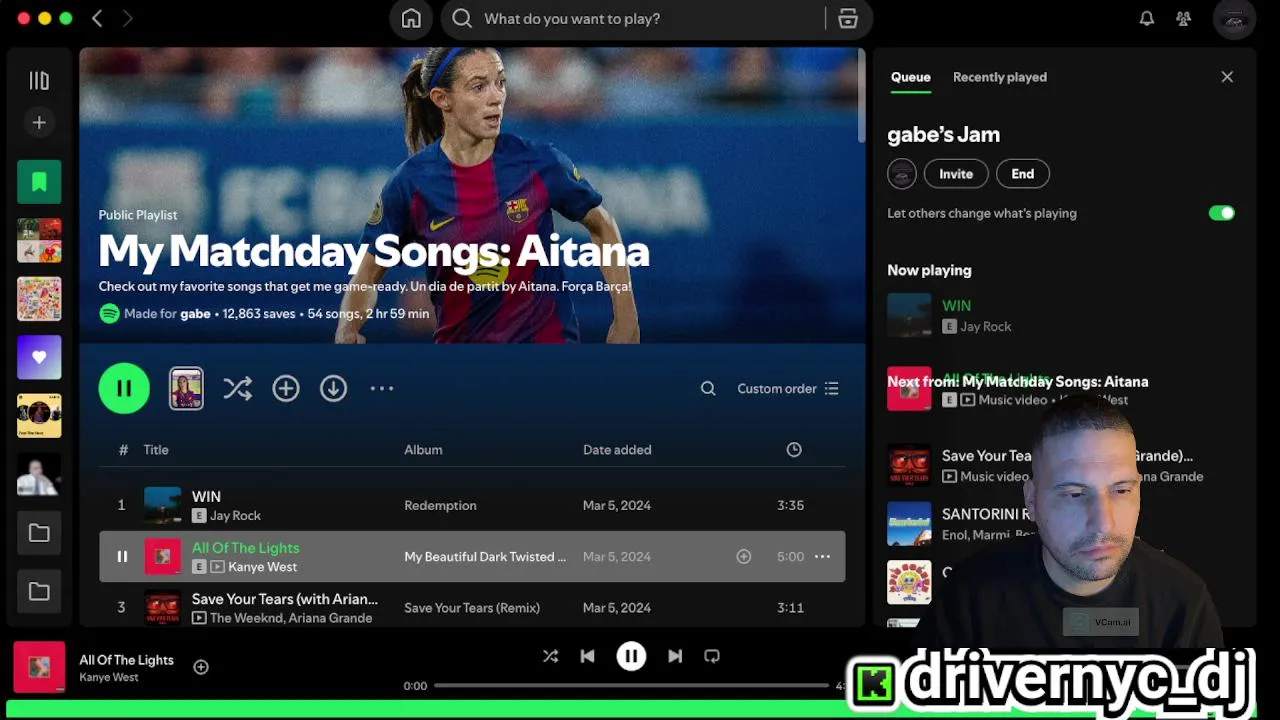
Task: Open the Friend Activity icon
Action: click(x=1184, y=19)
